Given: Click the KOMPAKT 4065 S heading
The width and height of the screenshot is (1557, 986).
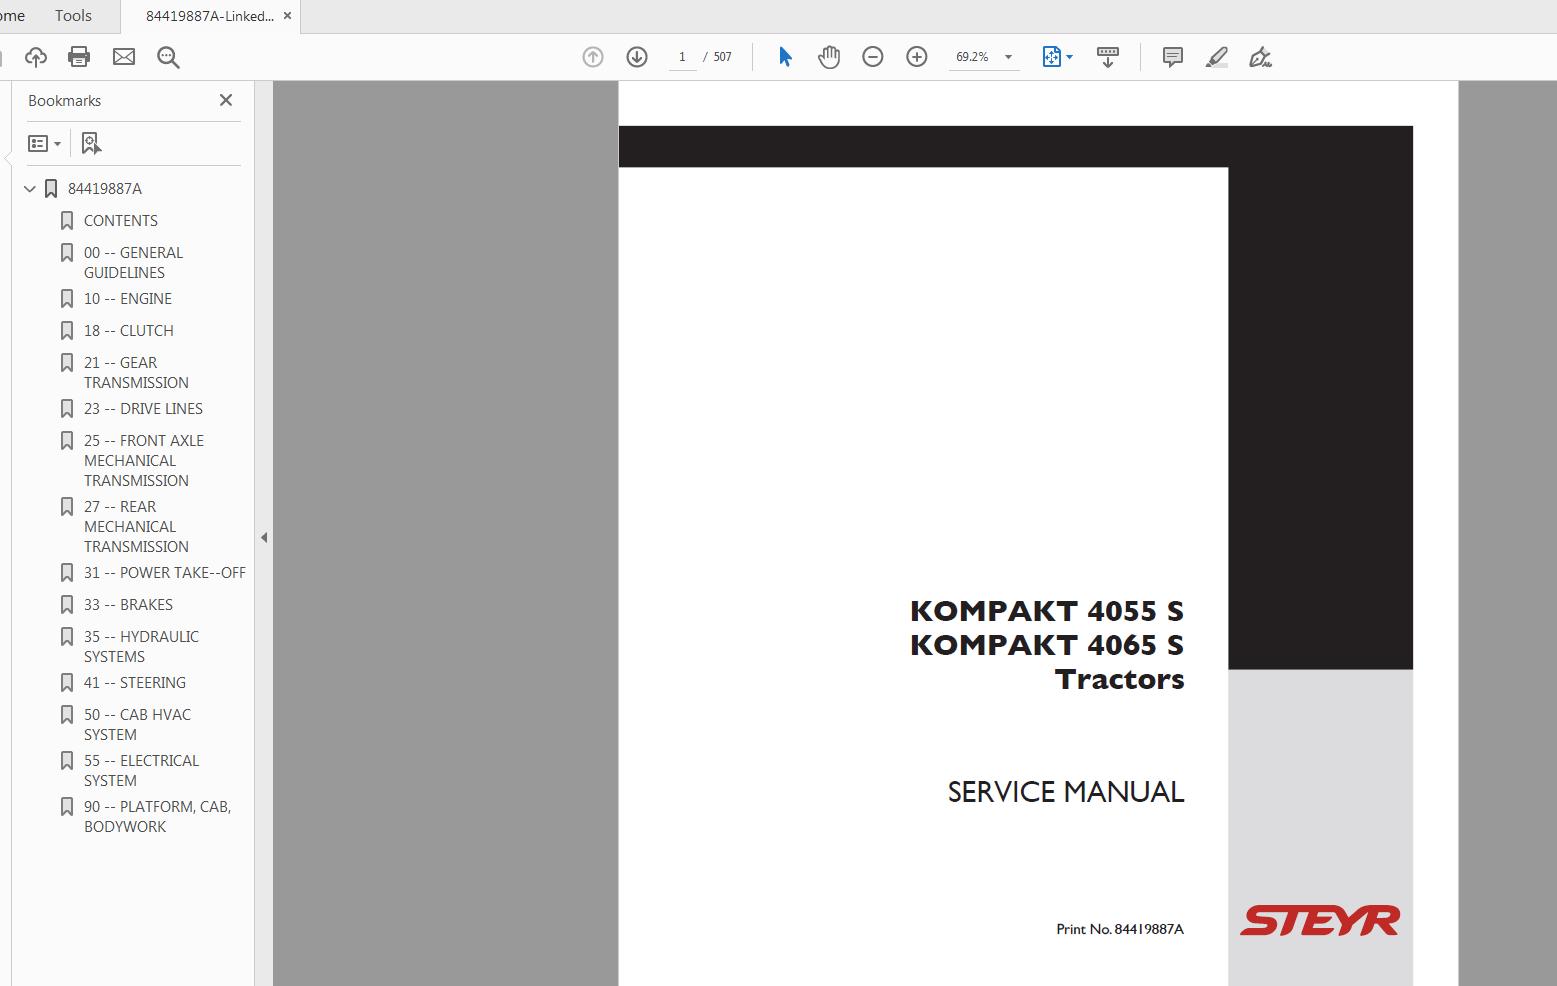Looking at the screenshot, I should (x=1047, y=645).
